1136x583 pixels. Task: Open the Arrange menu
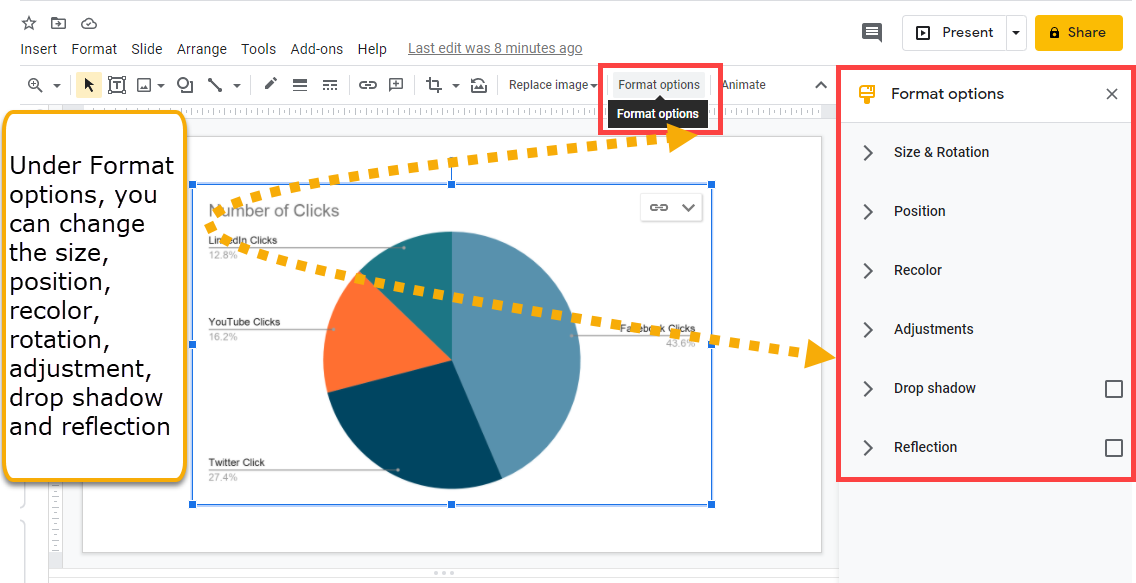[x=202, y=48]
